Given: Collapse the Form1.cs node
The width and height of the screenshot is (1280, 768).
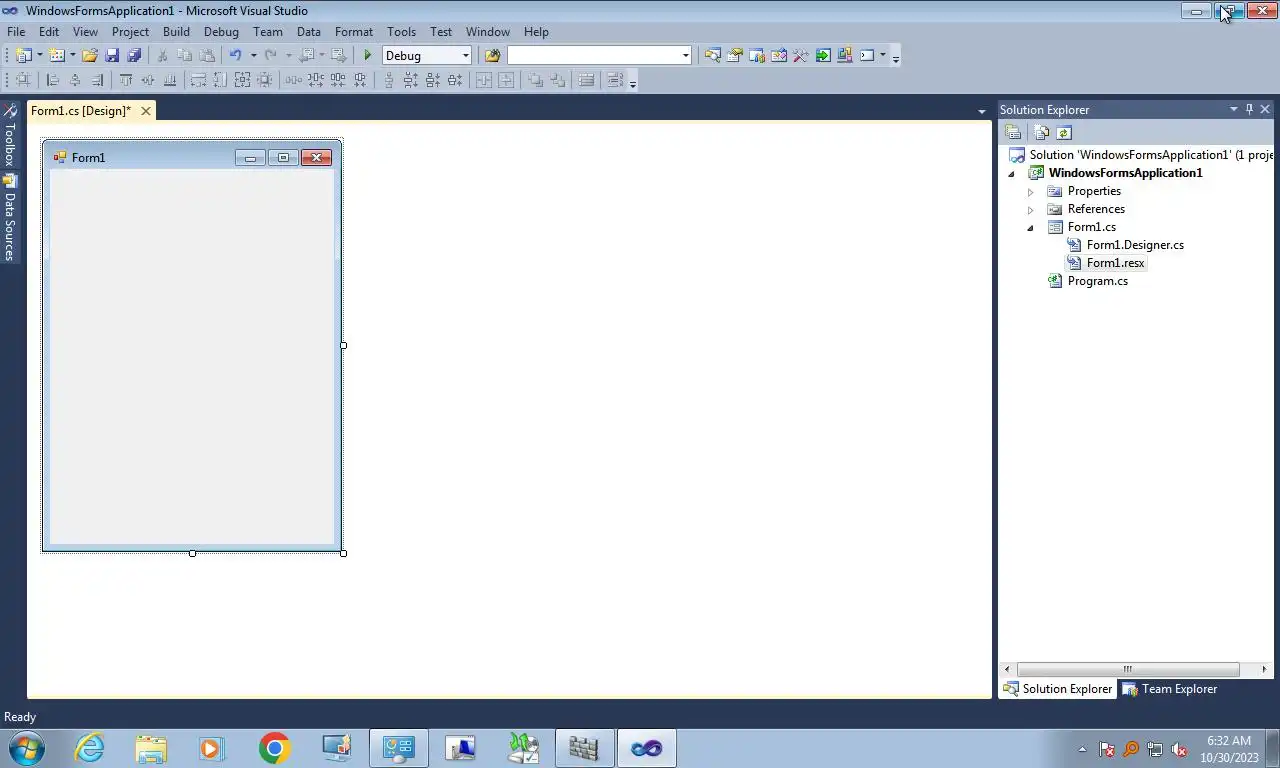Looking at the screenshot, I should click(1030, 227).
